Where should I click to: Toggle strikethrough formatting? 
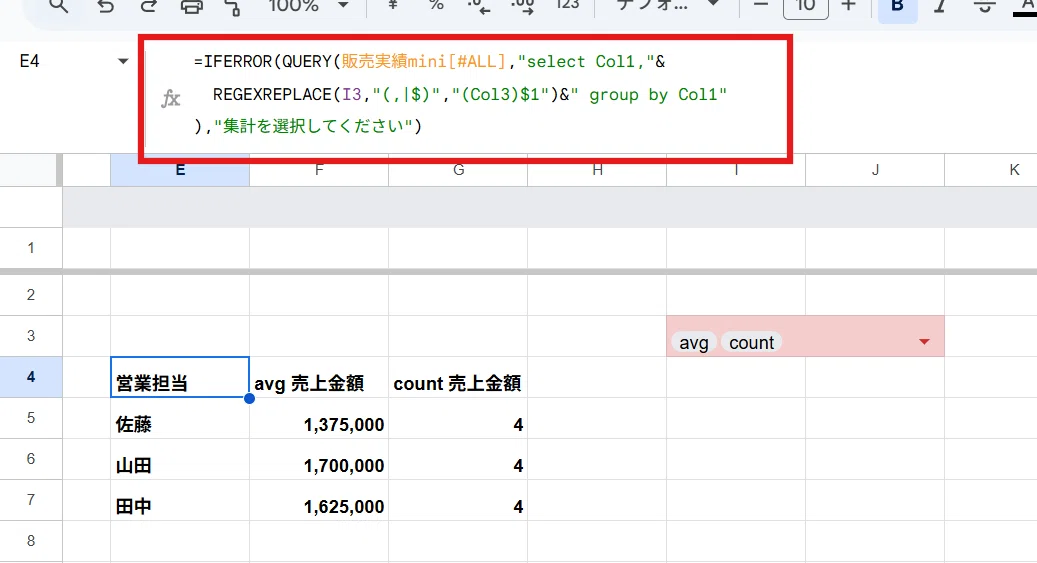click(x=985, y=6)
